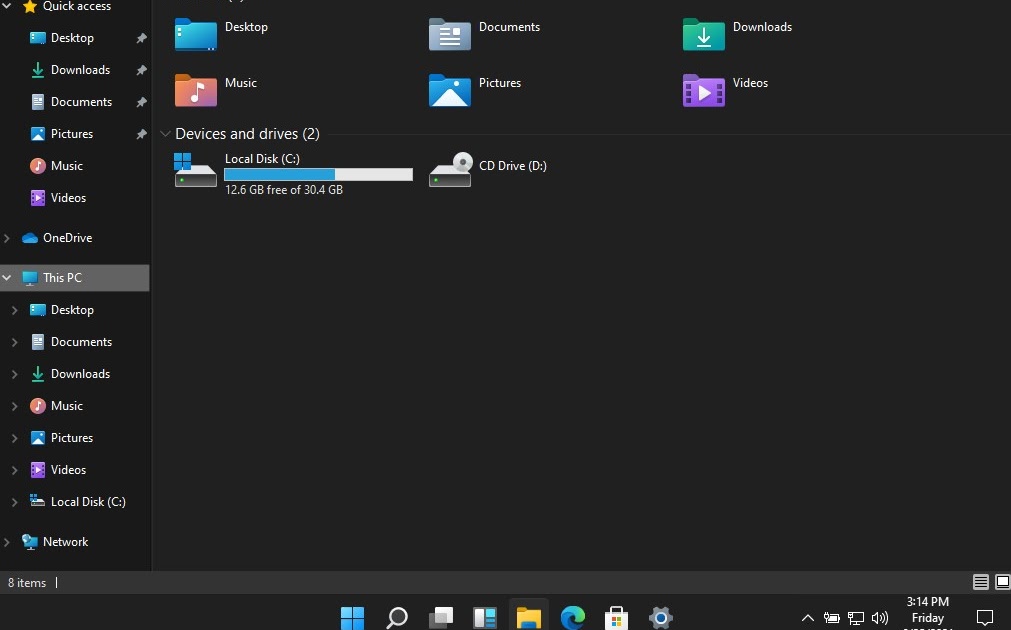Select Downloads under Quick access
This screenshot has height=630, width=1011.
tap(80, 70)
